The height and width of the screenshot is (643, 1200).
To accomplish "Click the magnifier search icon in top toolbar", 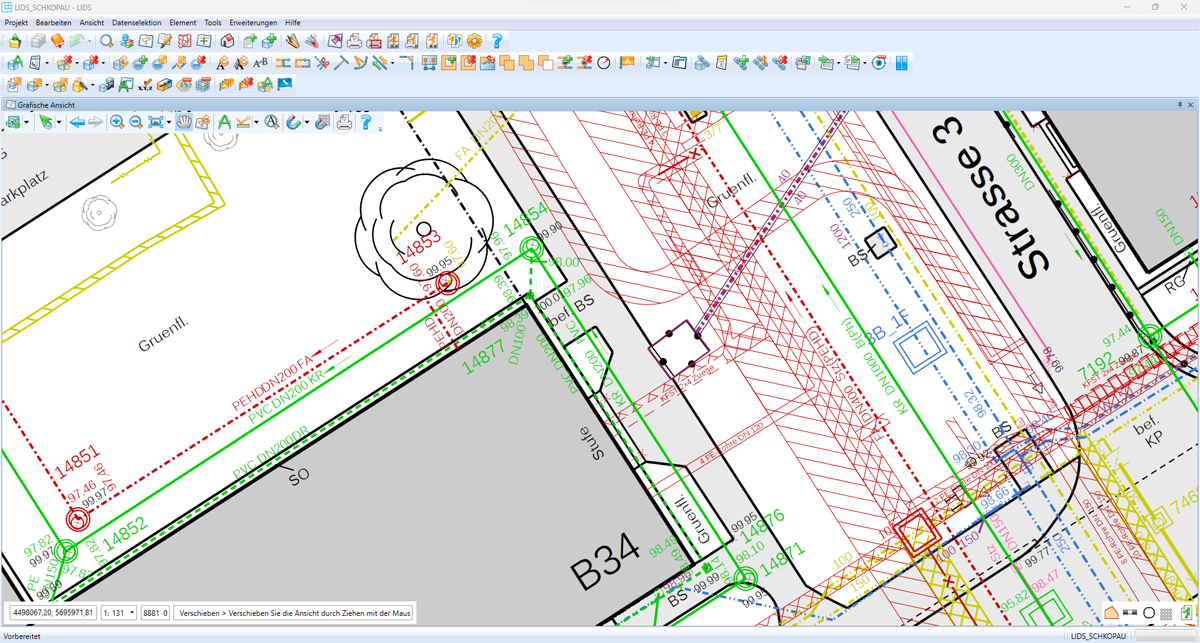I will tap(106, 41).
